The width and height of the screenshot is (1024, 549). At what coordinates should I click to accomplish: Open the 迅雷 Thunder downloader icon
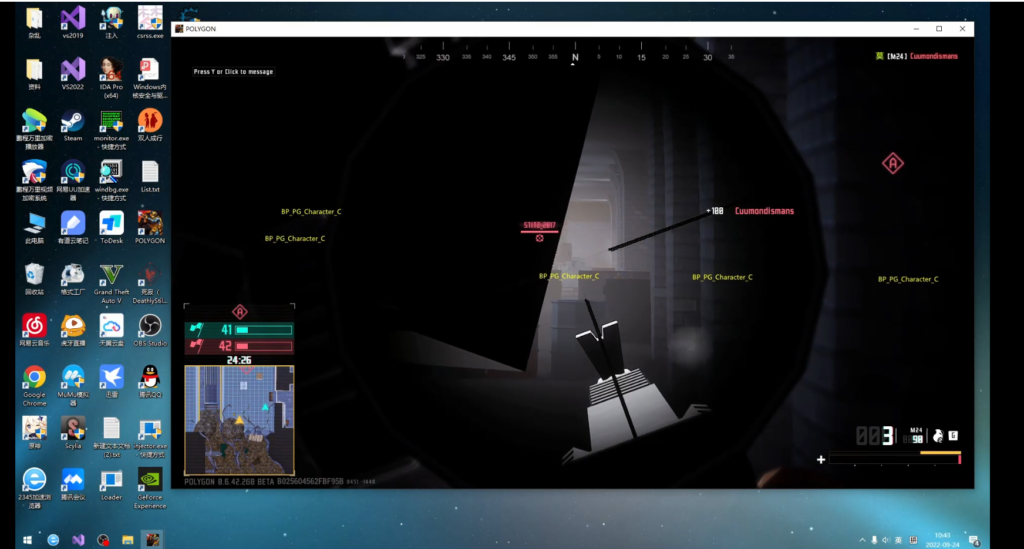[111, 381]
